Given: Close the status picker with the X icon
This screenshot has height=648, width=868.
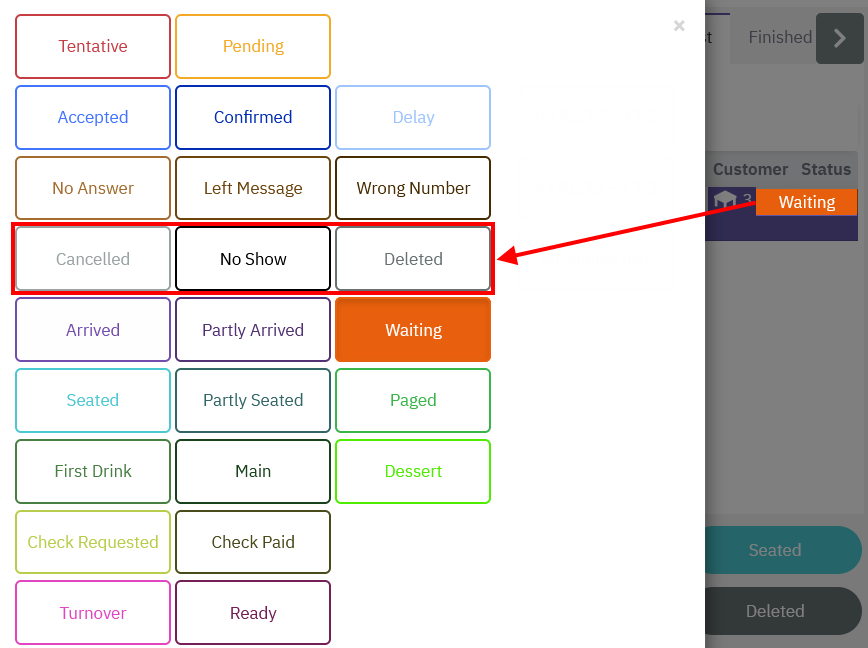Looking at the screenshot, I should pyautogui.click(x=679, y=26).
